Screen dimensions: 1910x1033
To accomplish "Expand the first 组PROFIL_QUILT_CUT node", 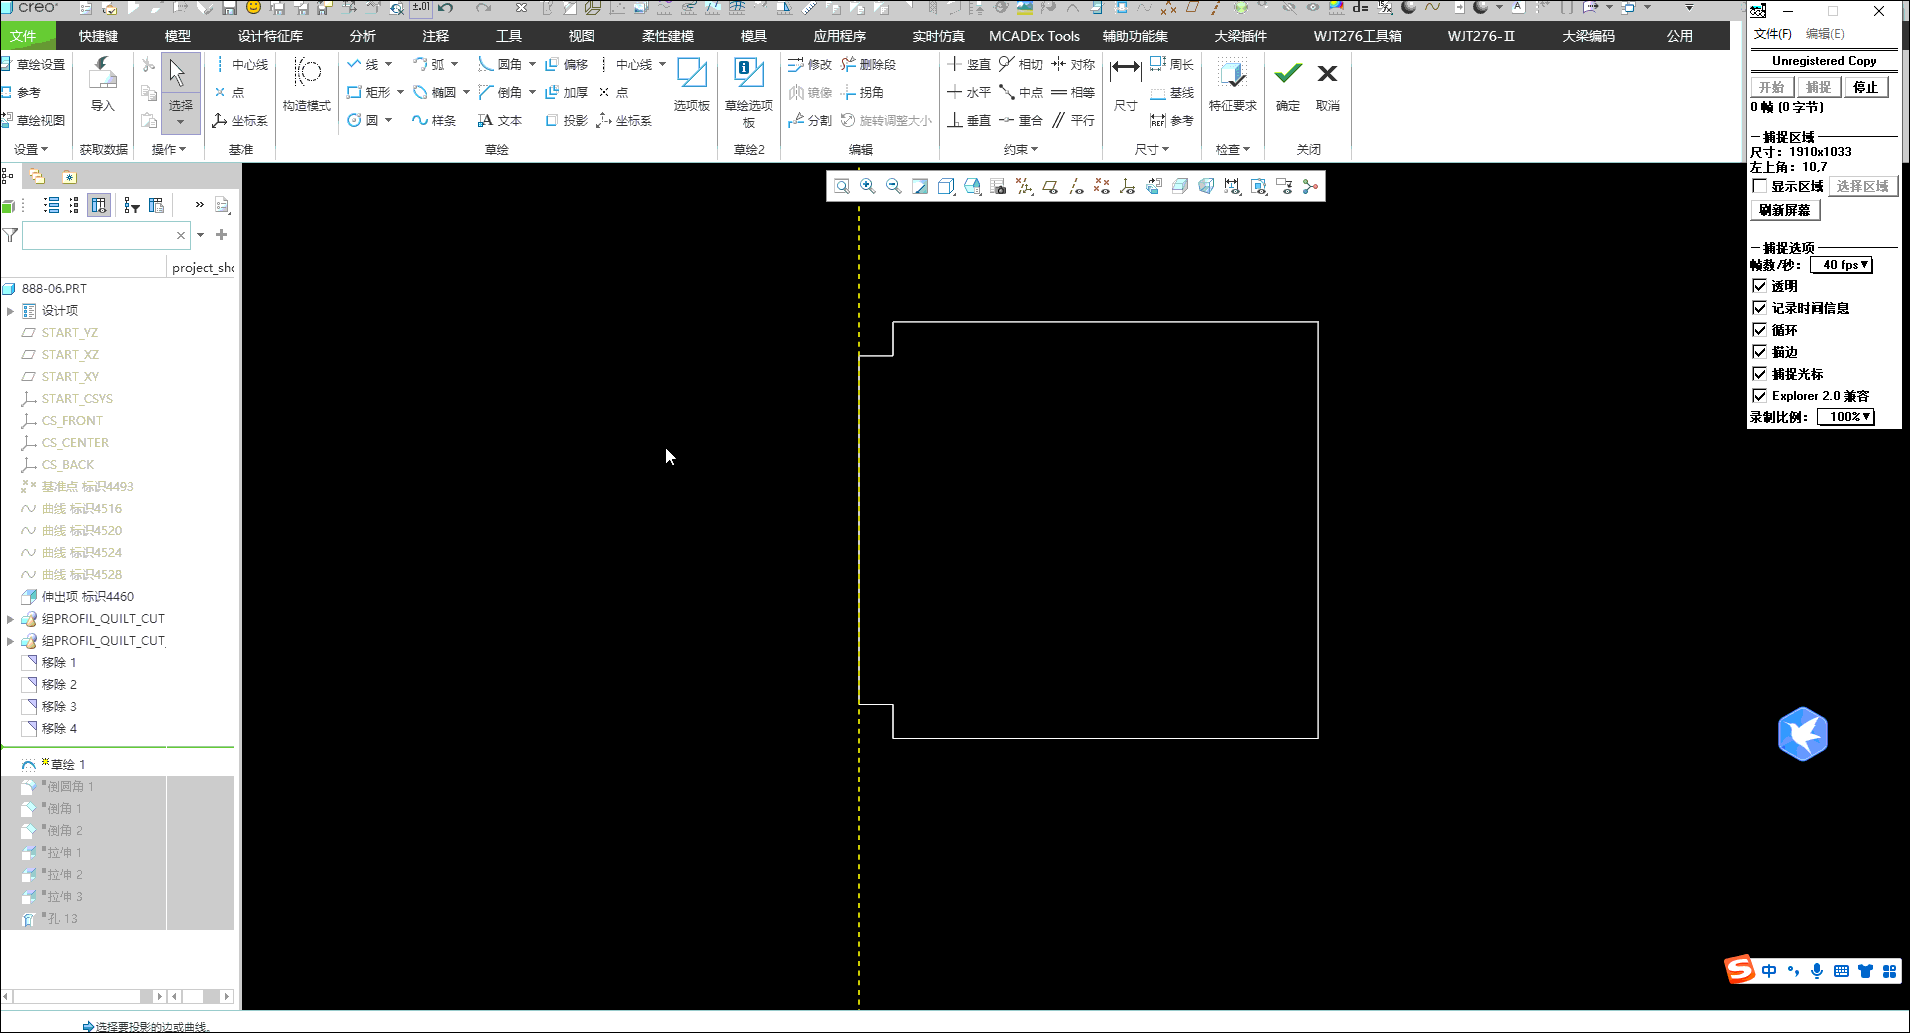I will click(10, 619).
